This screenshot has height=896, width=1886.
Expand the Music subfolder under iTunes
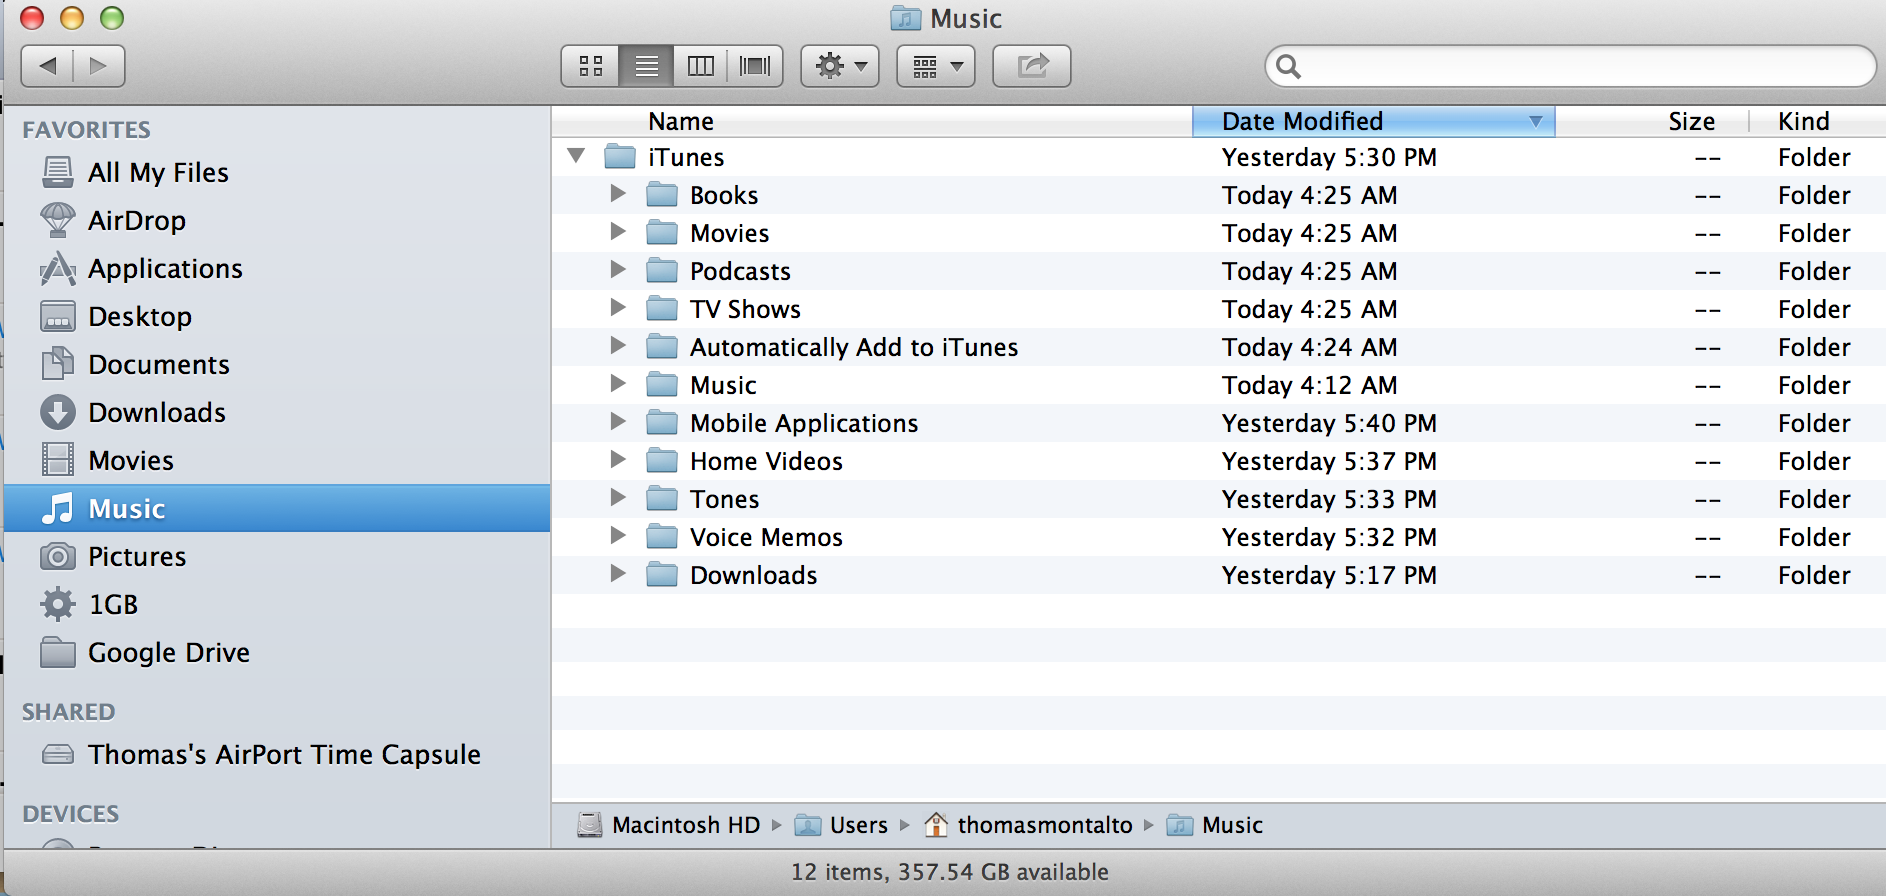click(618, 383)
